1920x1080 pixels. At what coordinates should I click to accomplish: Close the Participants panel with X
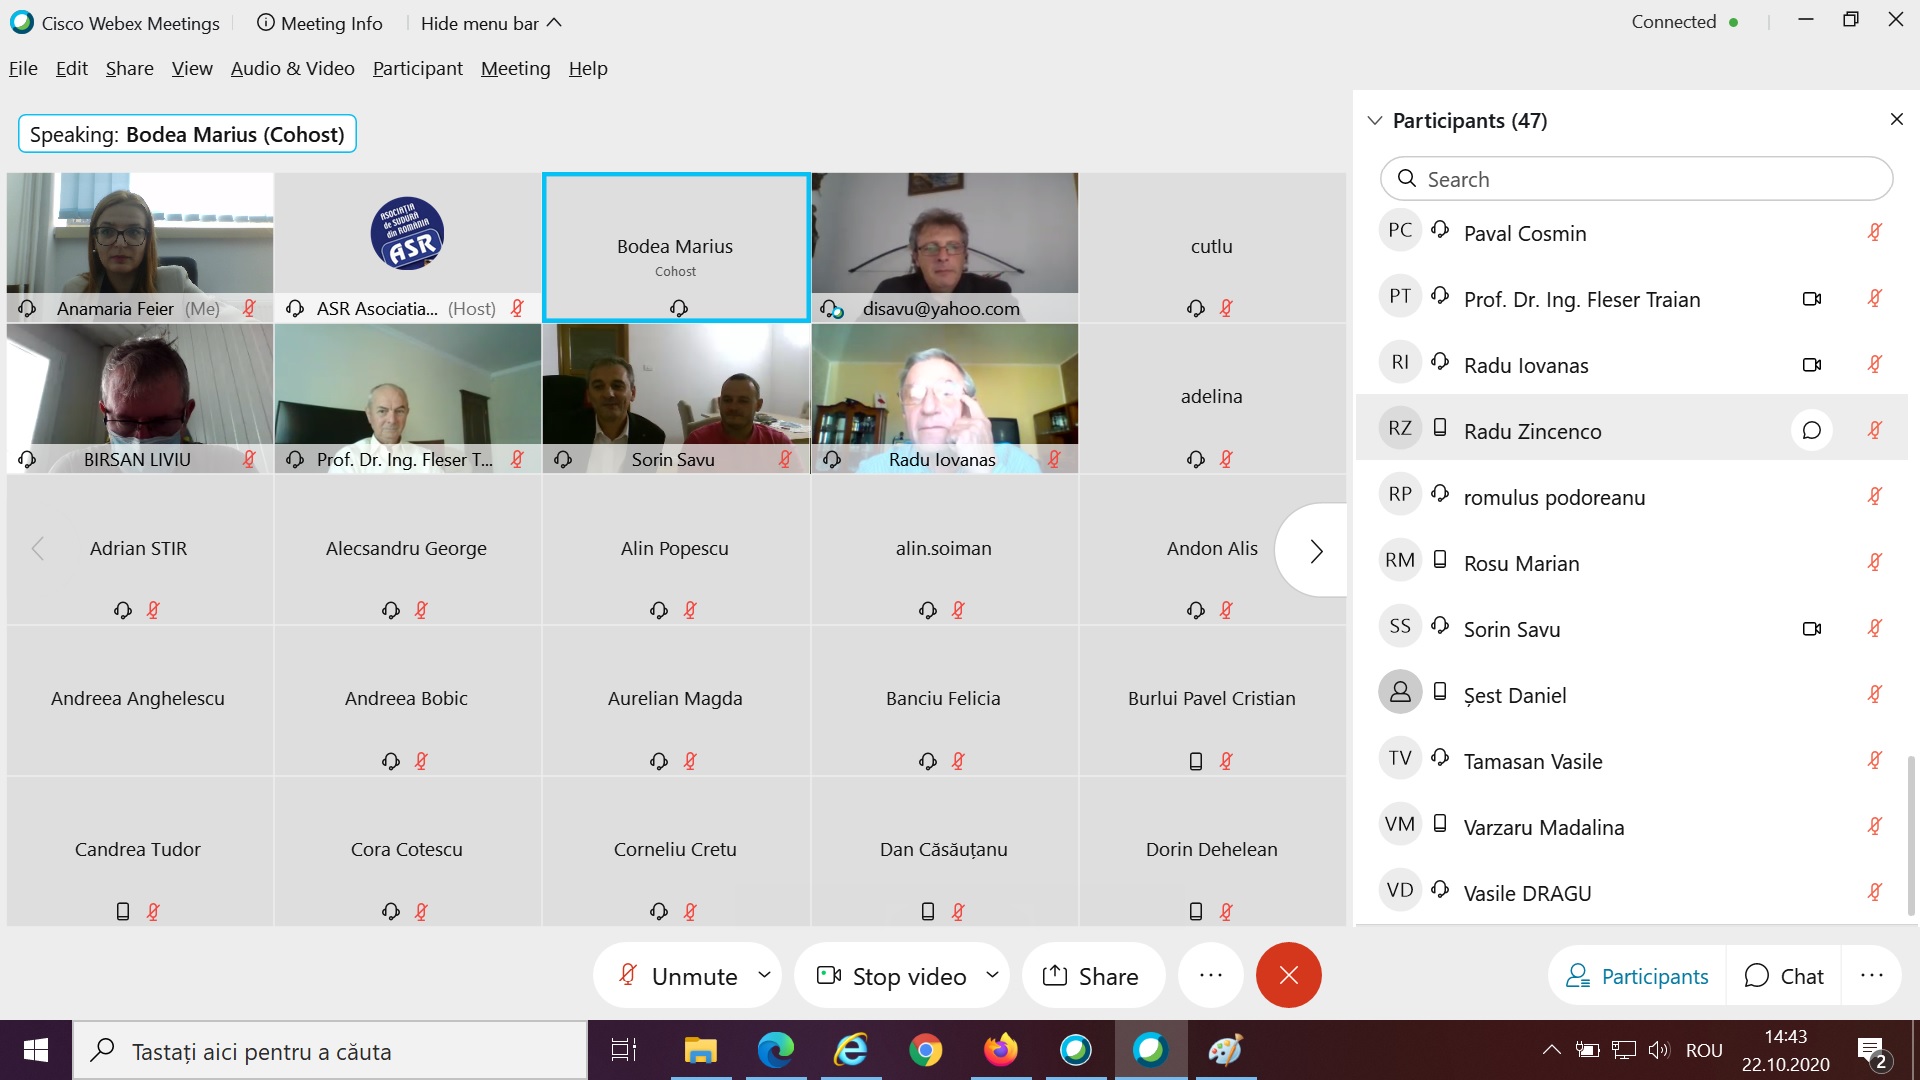(x=1896, y=120)
